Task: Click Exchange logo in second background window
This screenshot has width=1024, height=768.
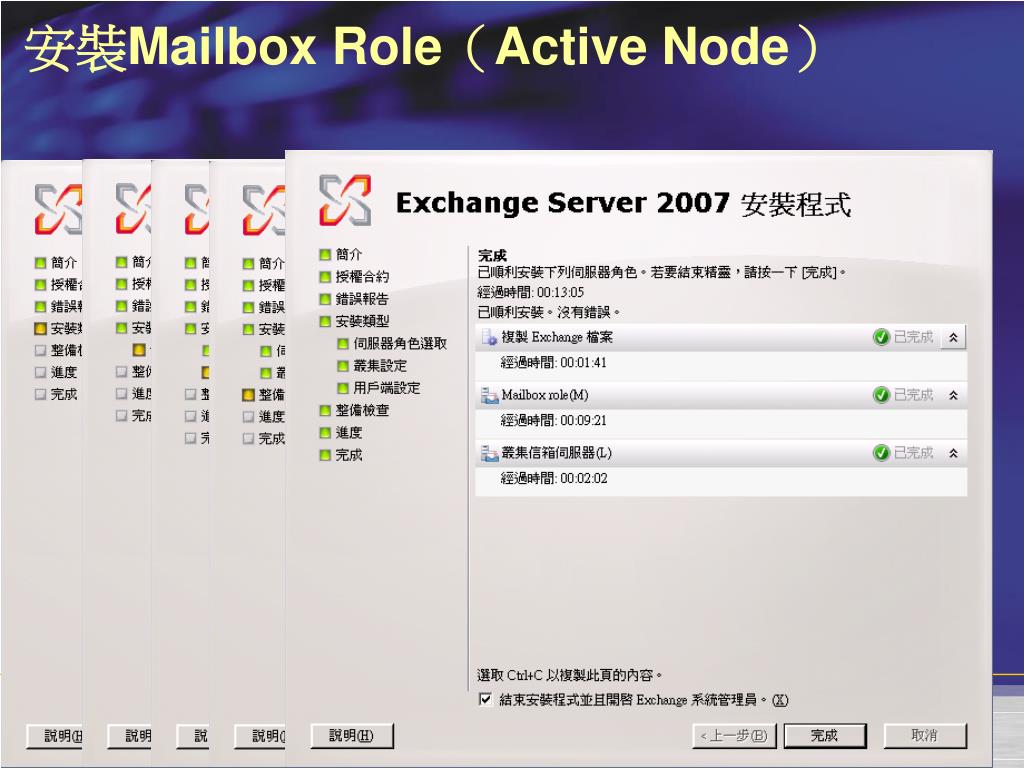Action: (133, 208)
